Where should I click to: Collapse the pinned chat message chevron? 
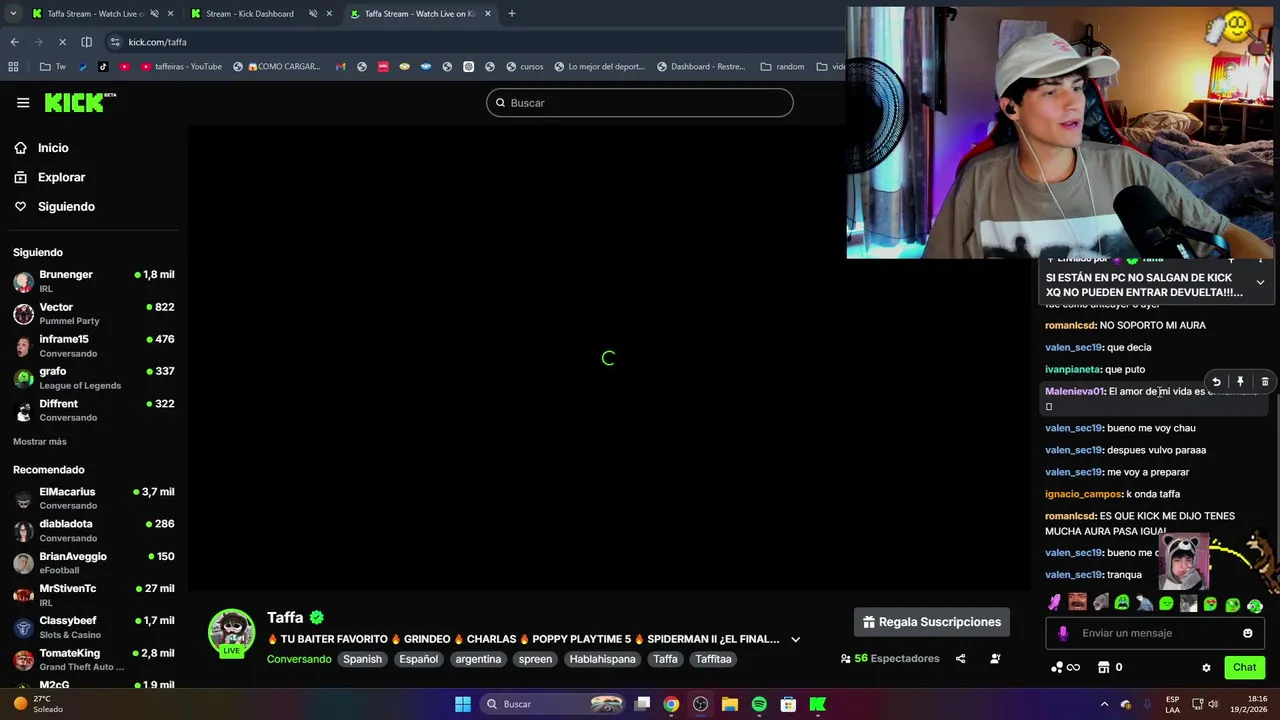point(1260,283)
